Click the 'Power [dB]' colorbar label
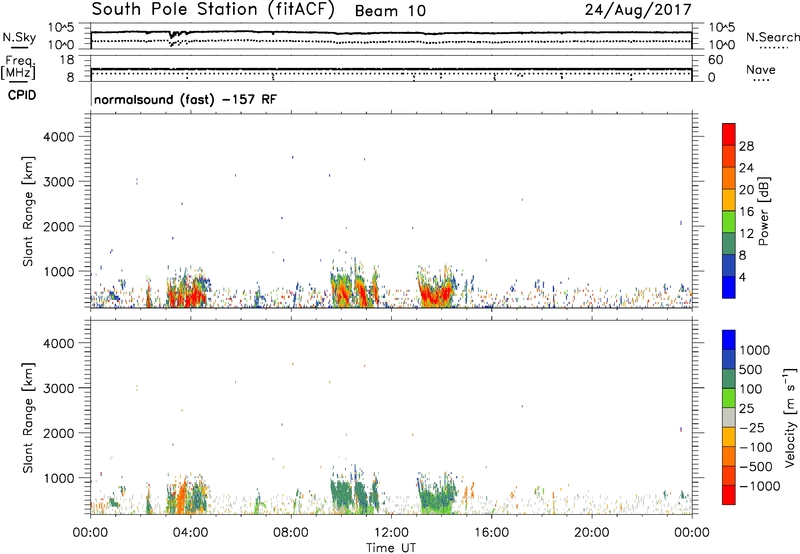800x554 pixels. click(x=763, y=211)
